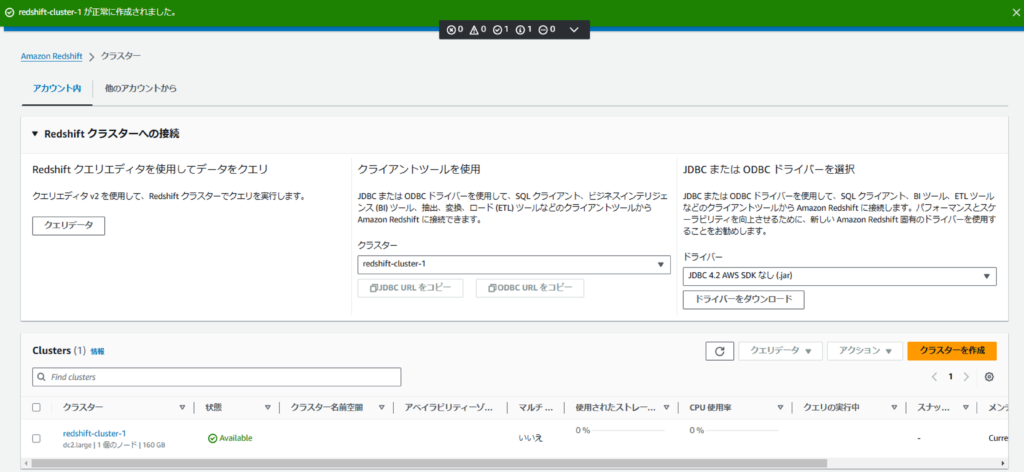Click the クラスターを作成 button
Screen dimensions: 1024x472
[952, 351]
